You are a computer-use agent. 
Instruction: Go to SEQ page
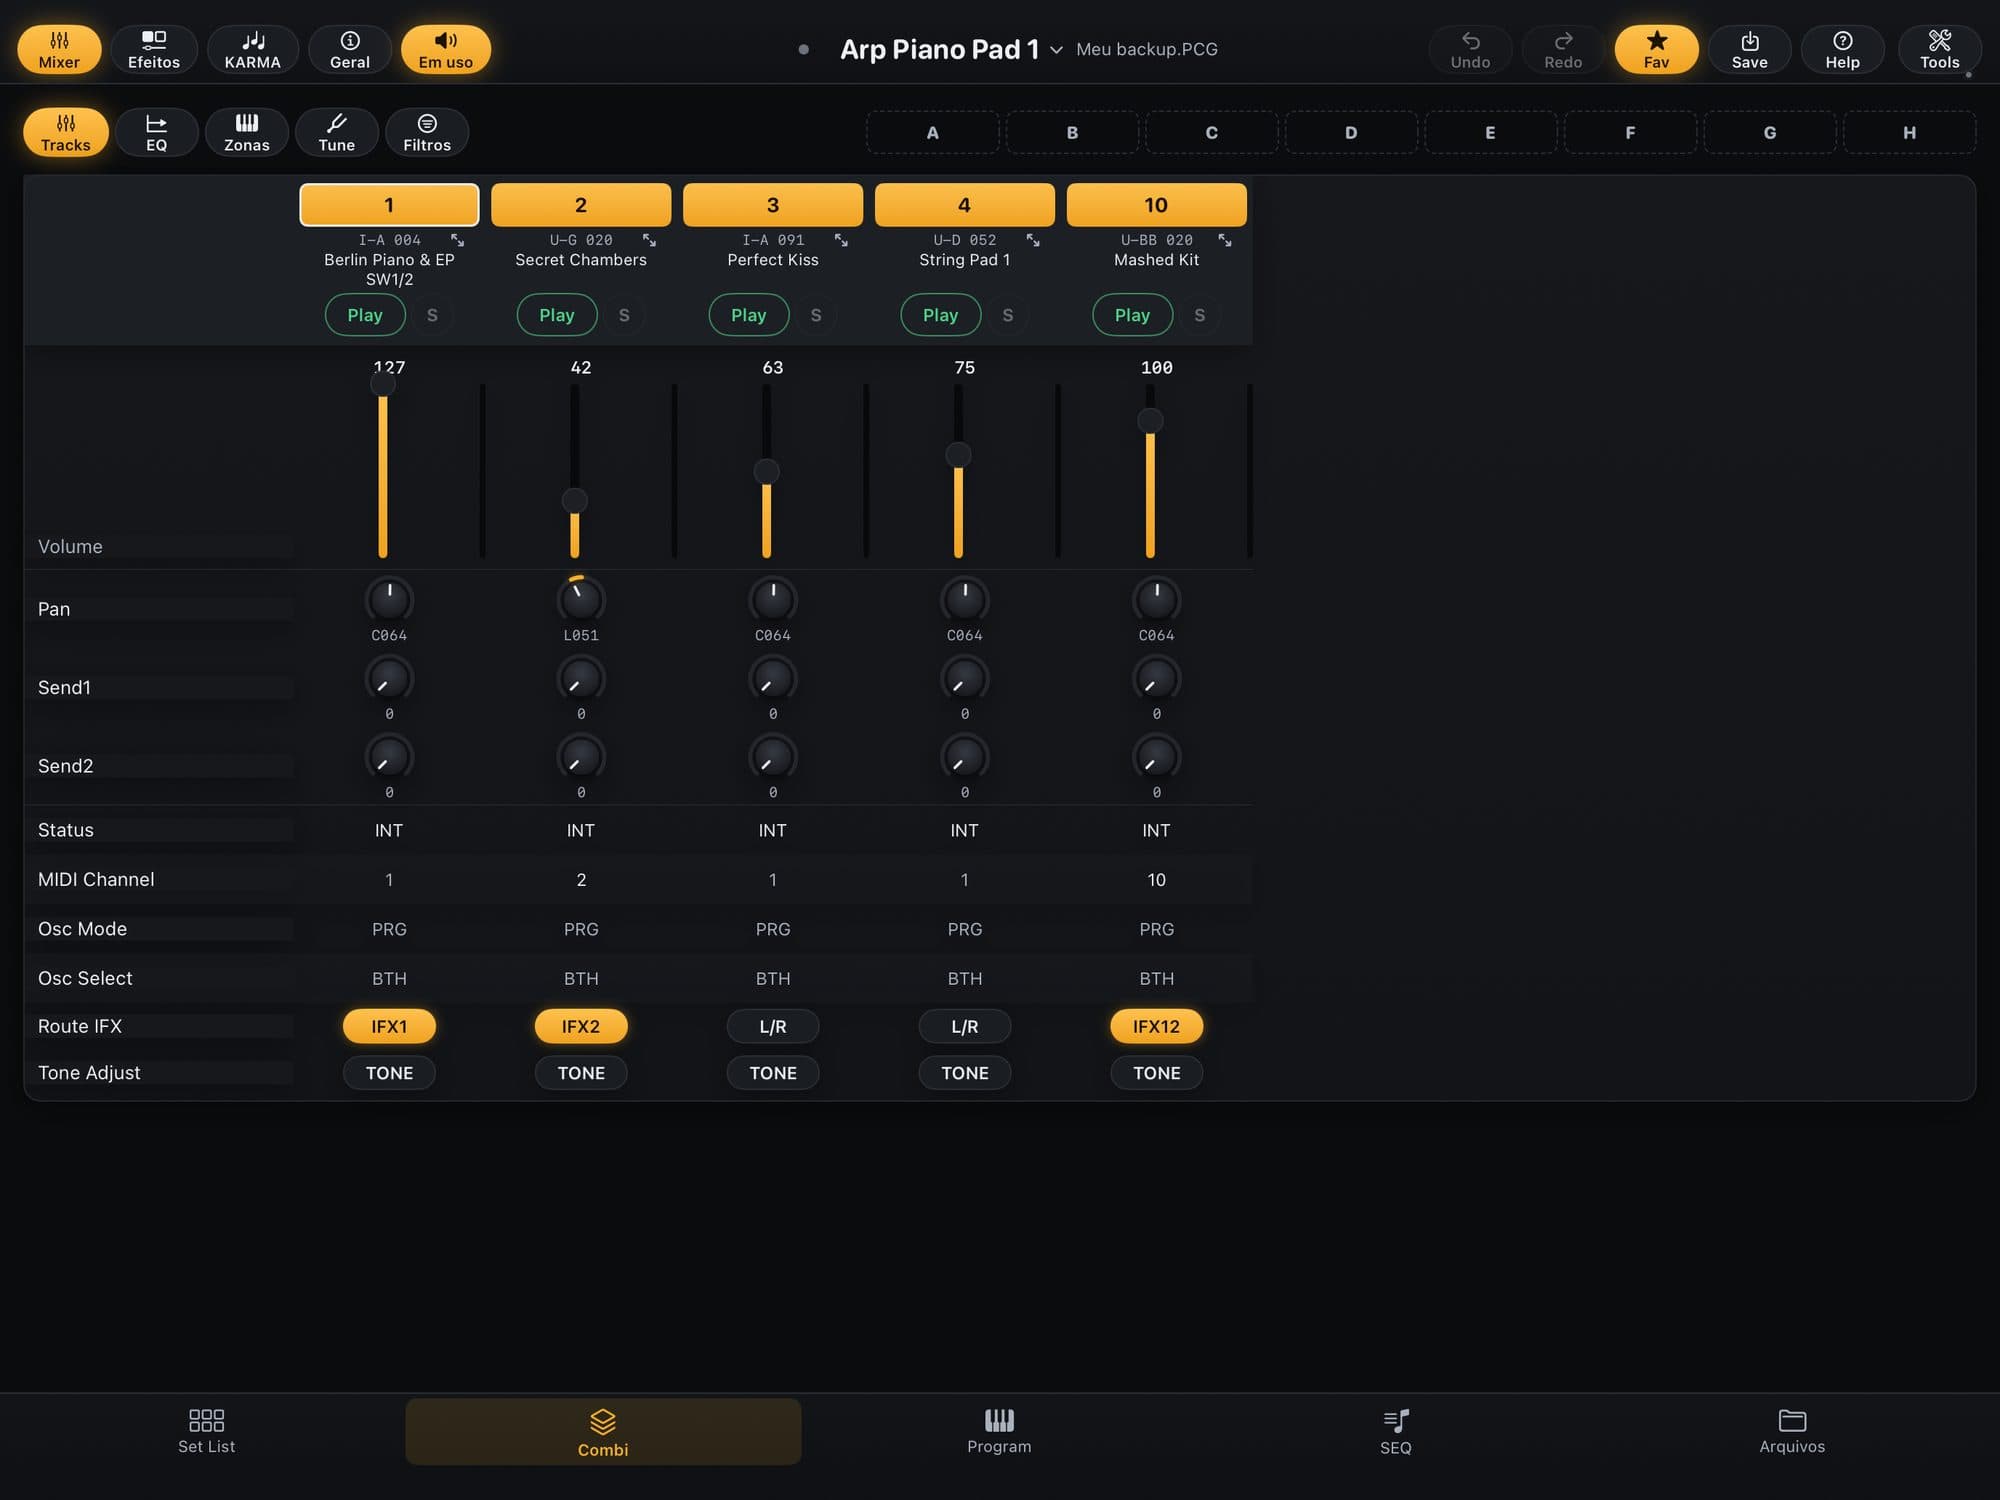point(1396,1431)
